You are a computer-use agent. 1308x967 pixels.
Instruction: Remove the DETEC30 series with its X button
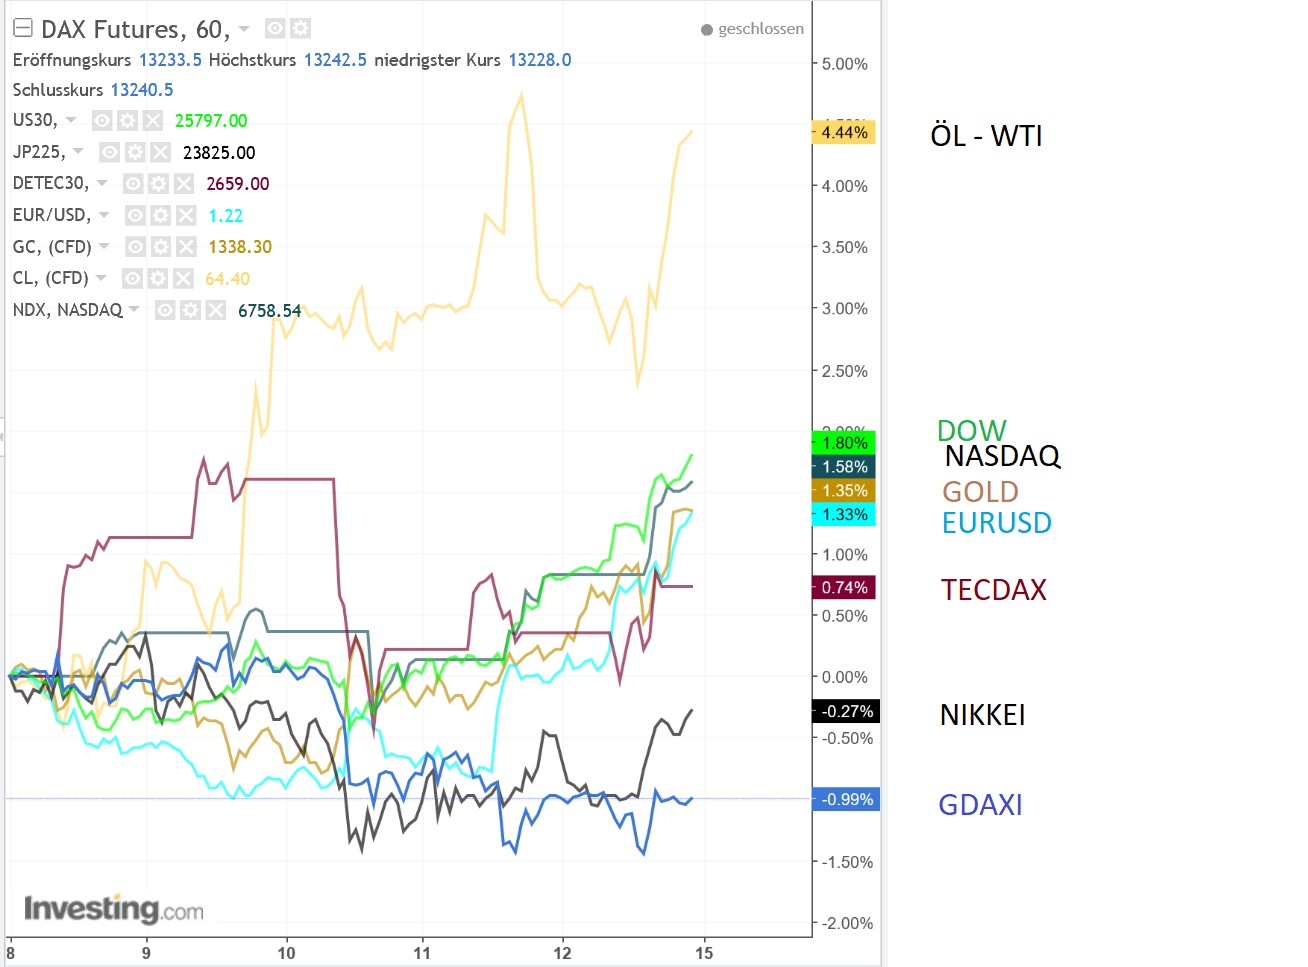point(183,183)
